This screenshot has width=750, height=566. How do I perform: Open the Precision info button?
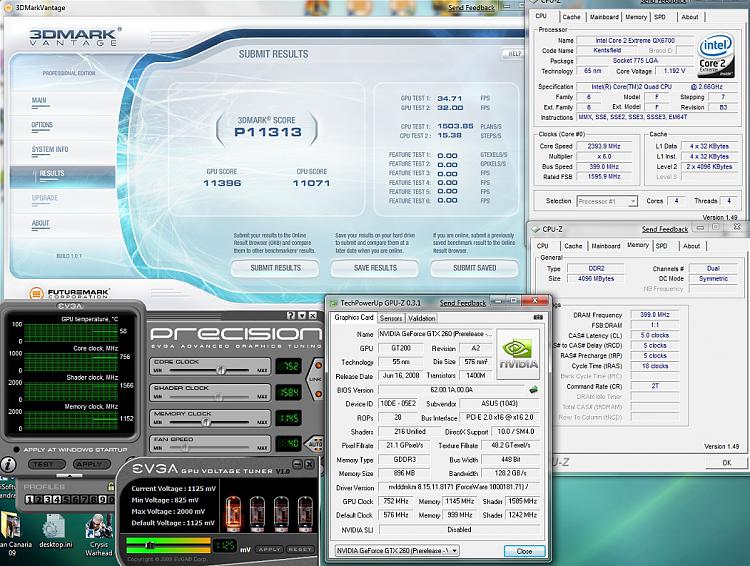(9, 464)
